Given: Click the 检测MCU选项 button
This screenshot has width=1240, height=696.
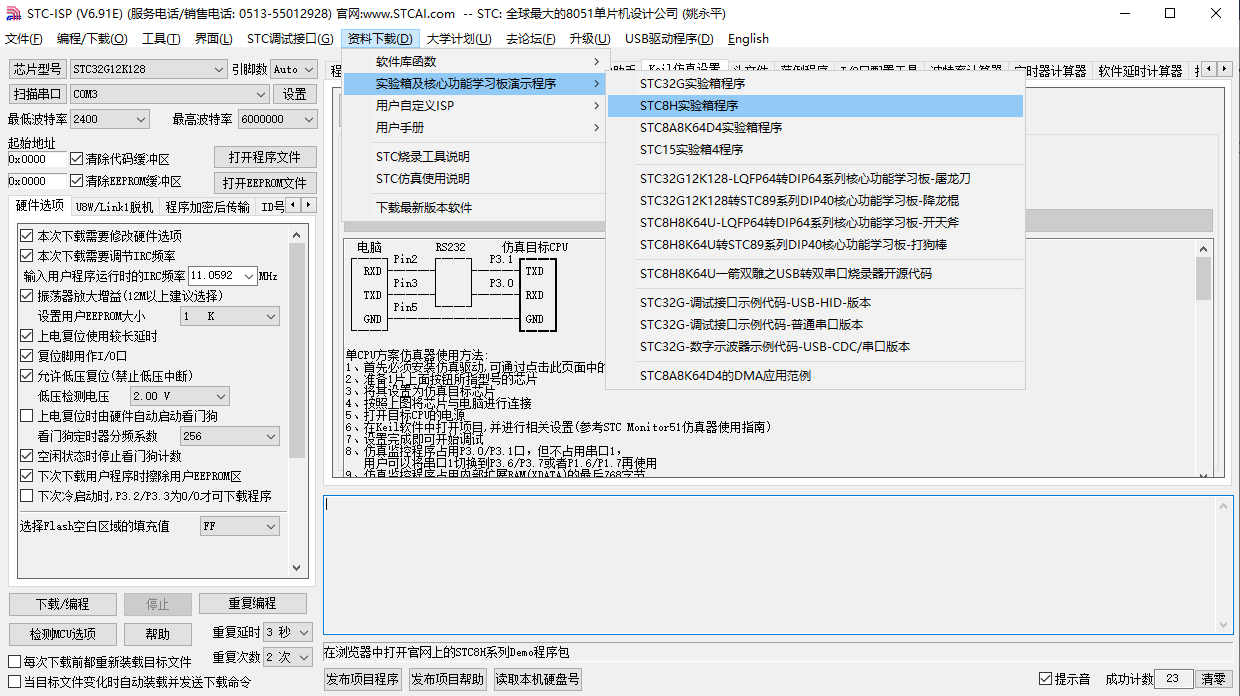Looking at the screenshot, I should [62, 634].
